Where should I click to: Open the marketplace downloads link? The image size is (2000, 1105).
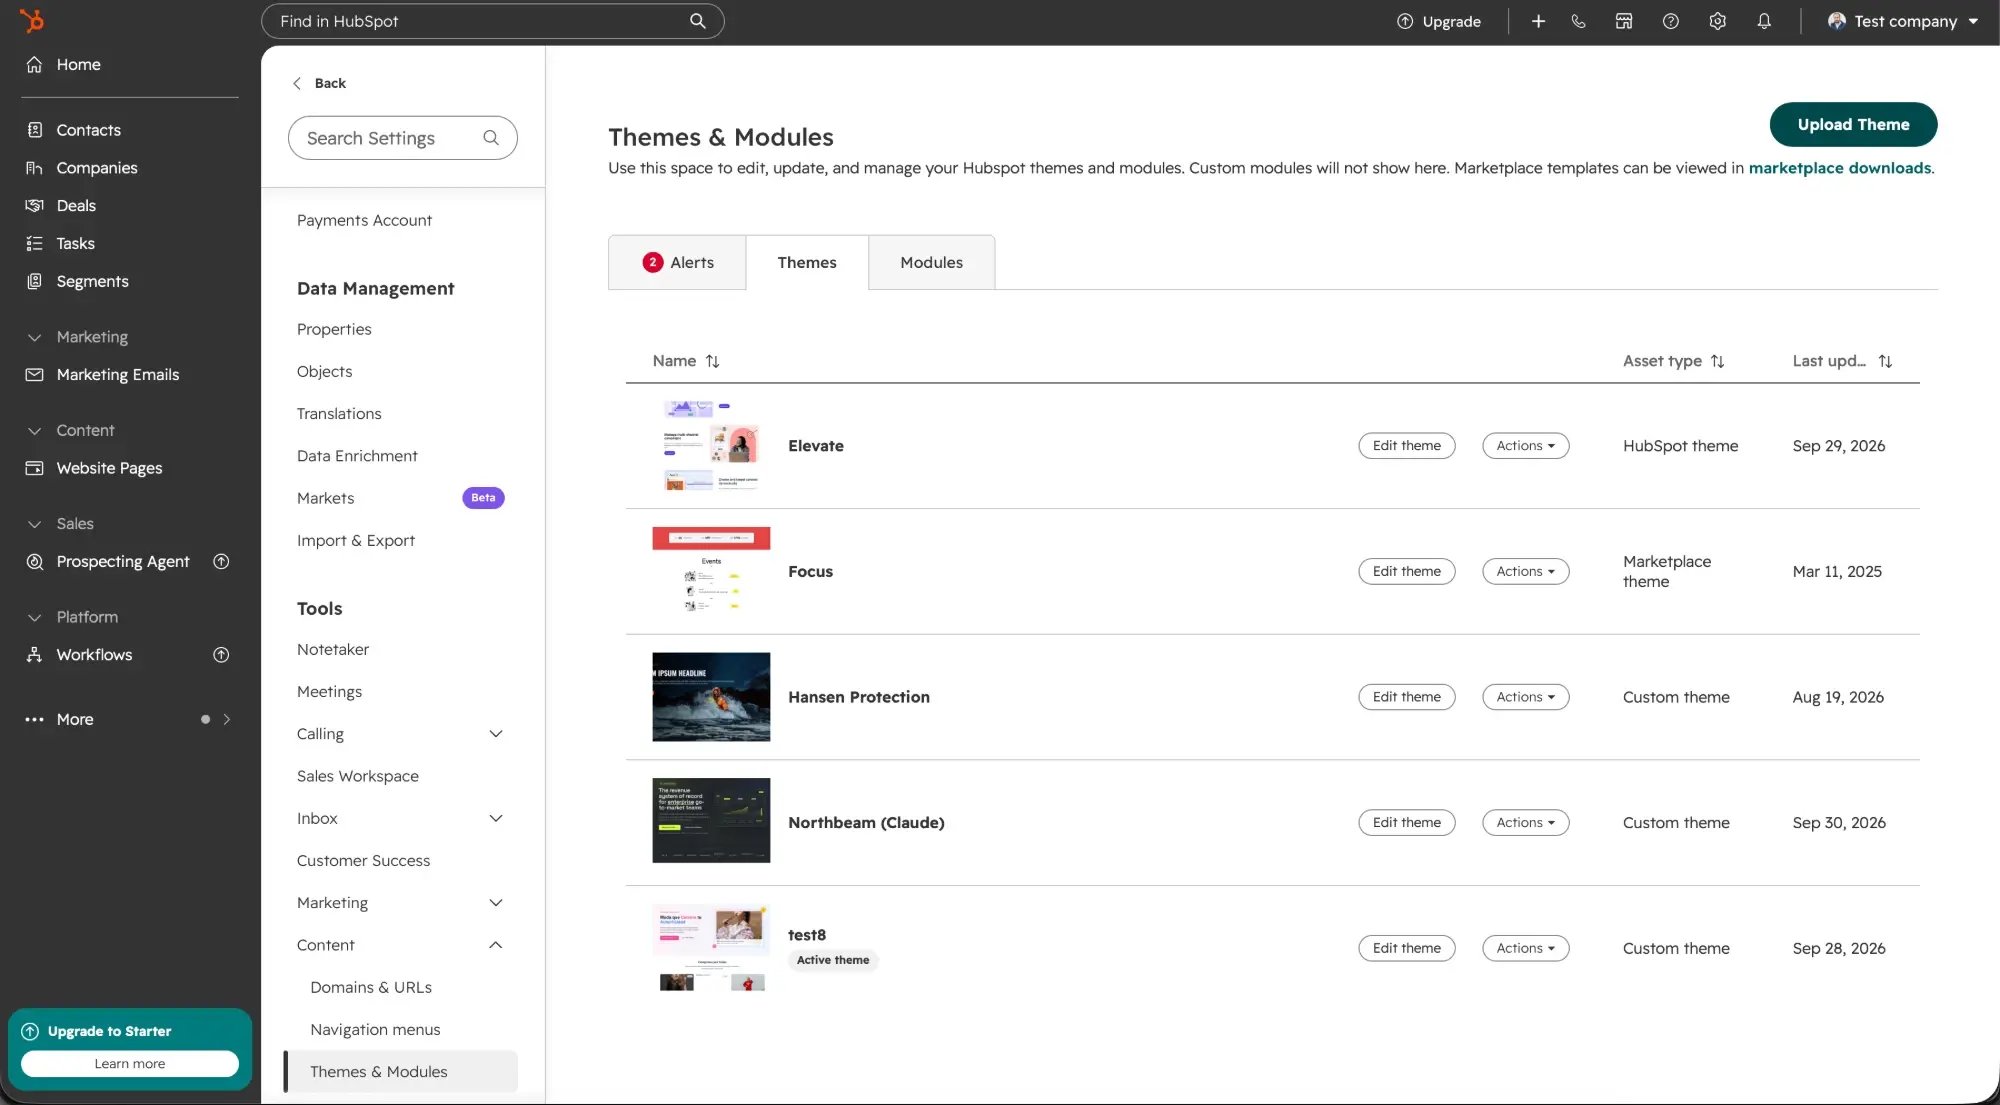[1840, 168]
